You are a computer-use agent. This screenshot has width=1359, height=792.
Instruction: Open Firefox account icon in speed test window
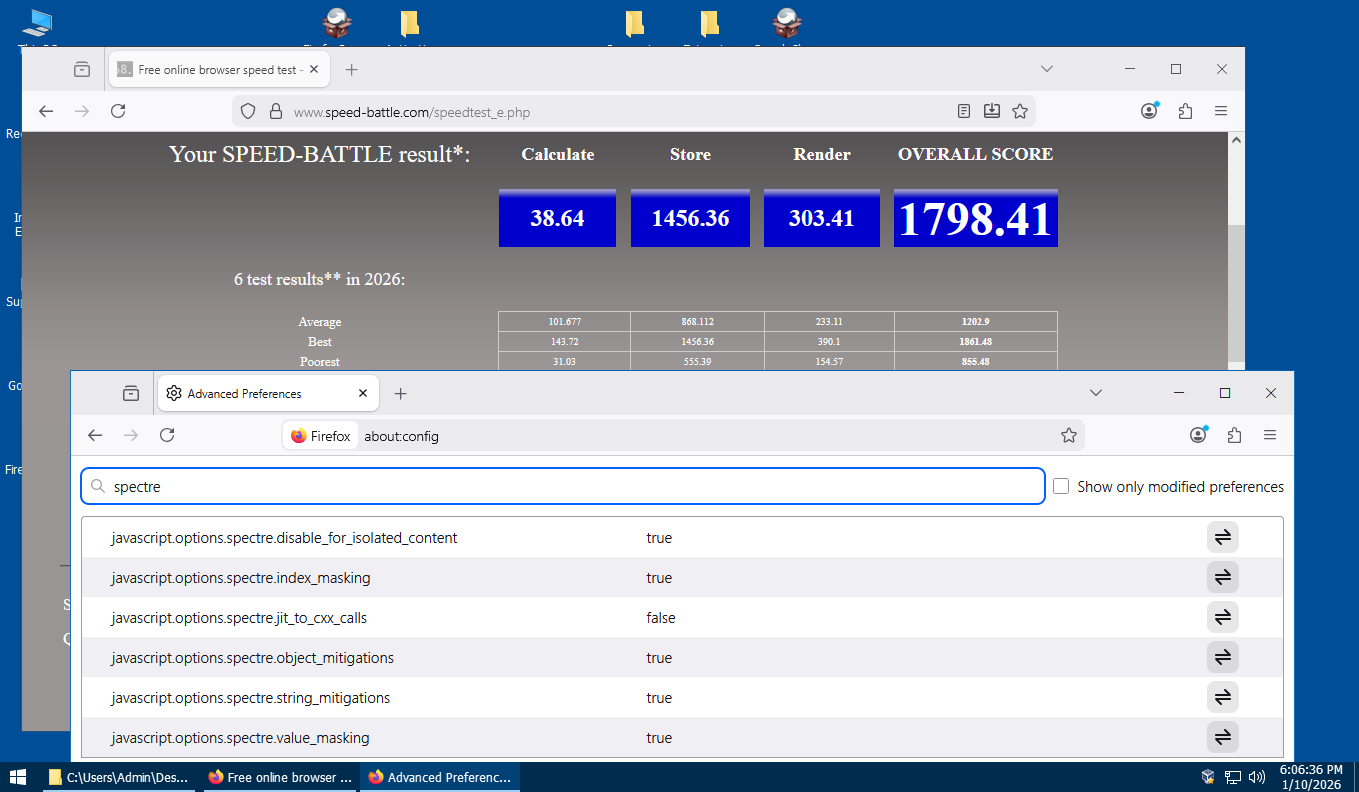[1149, 112]
